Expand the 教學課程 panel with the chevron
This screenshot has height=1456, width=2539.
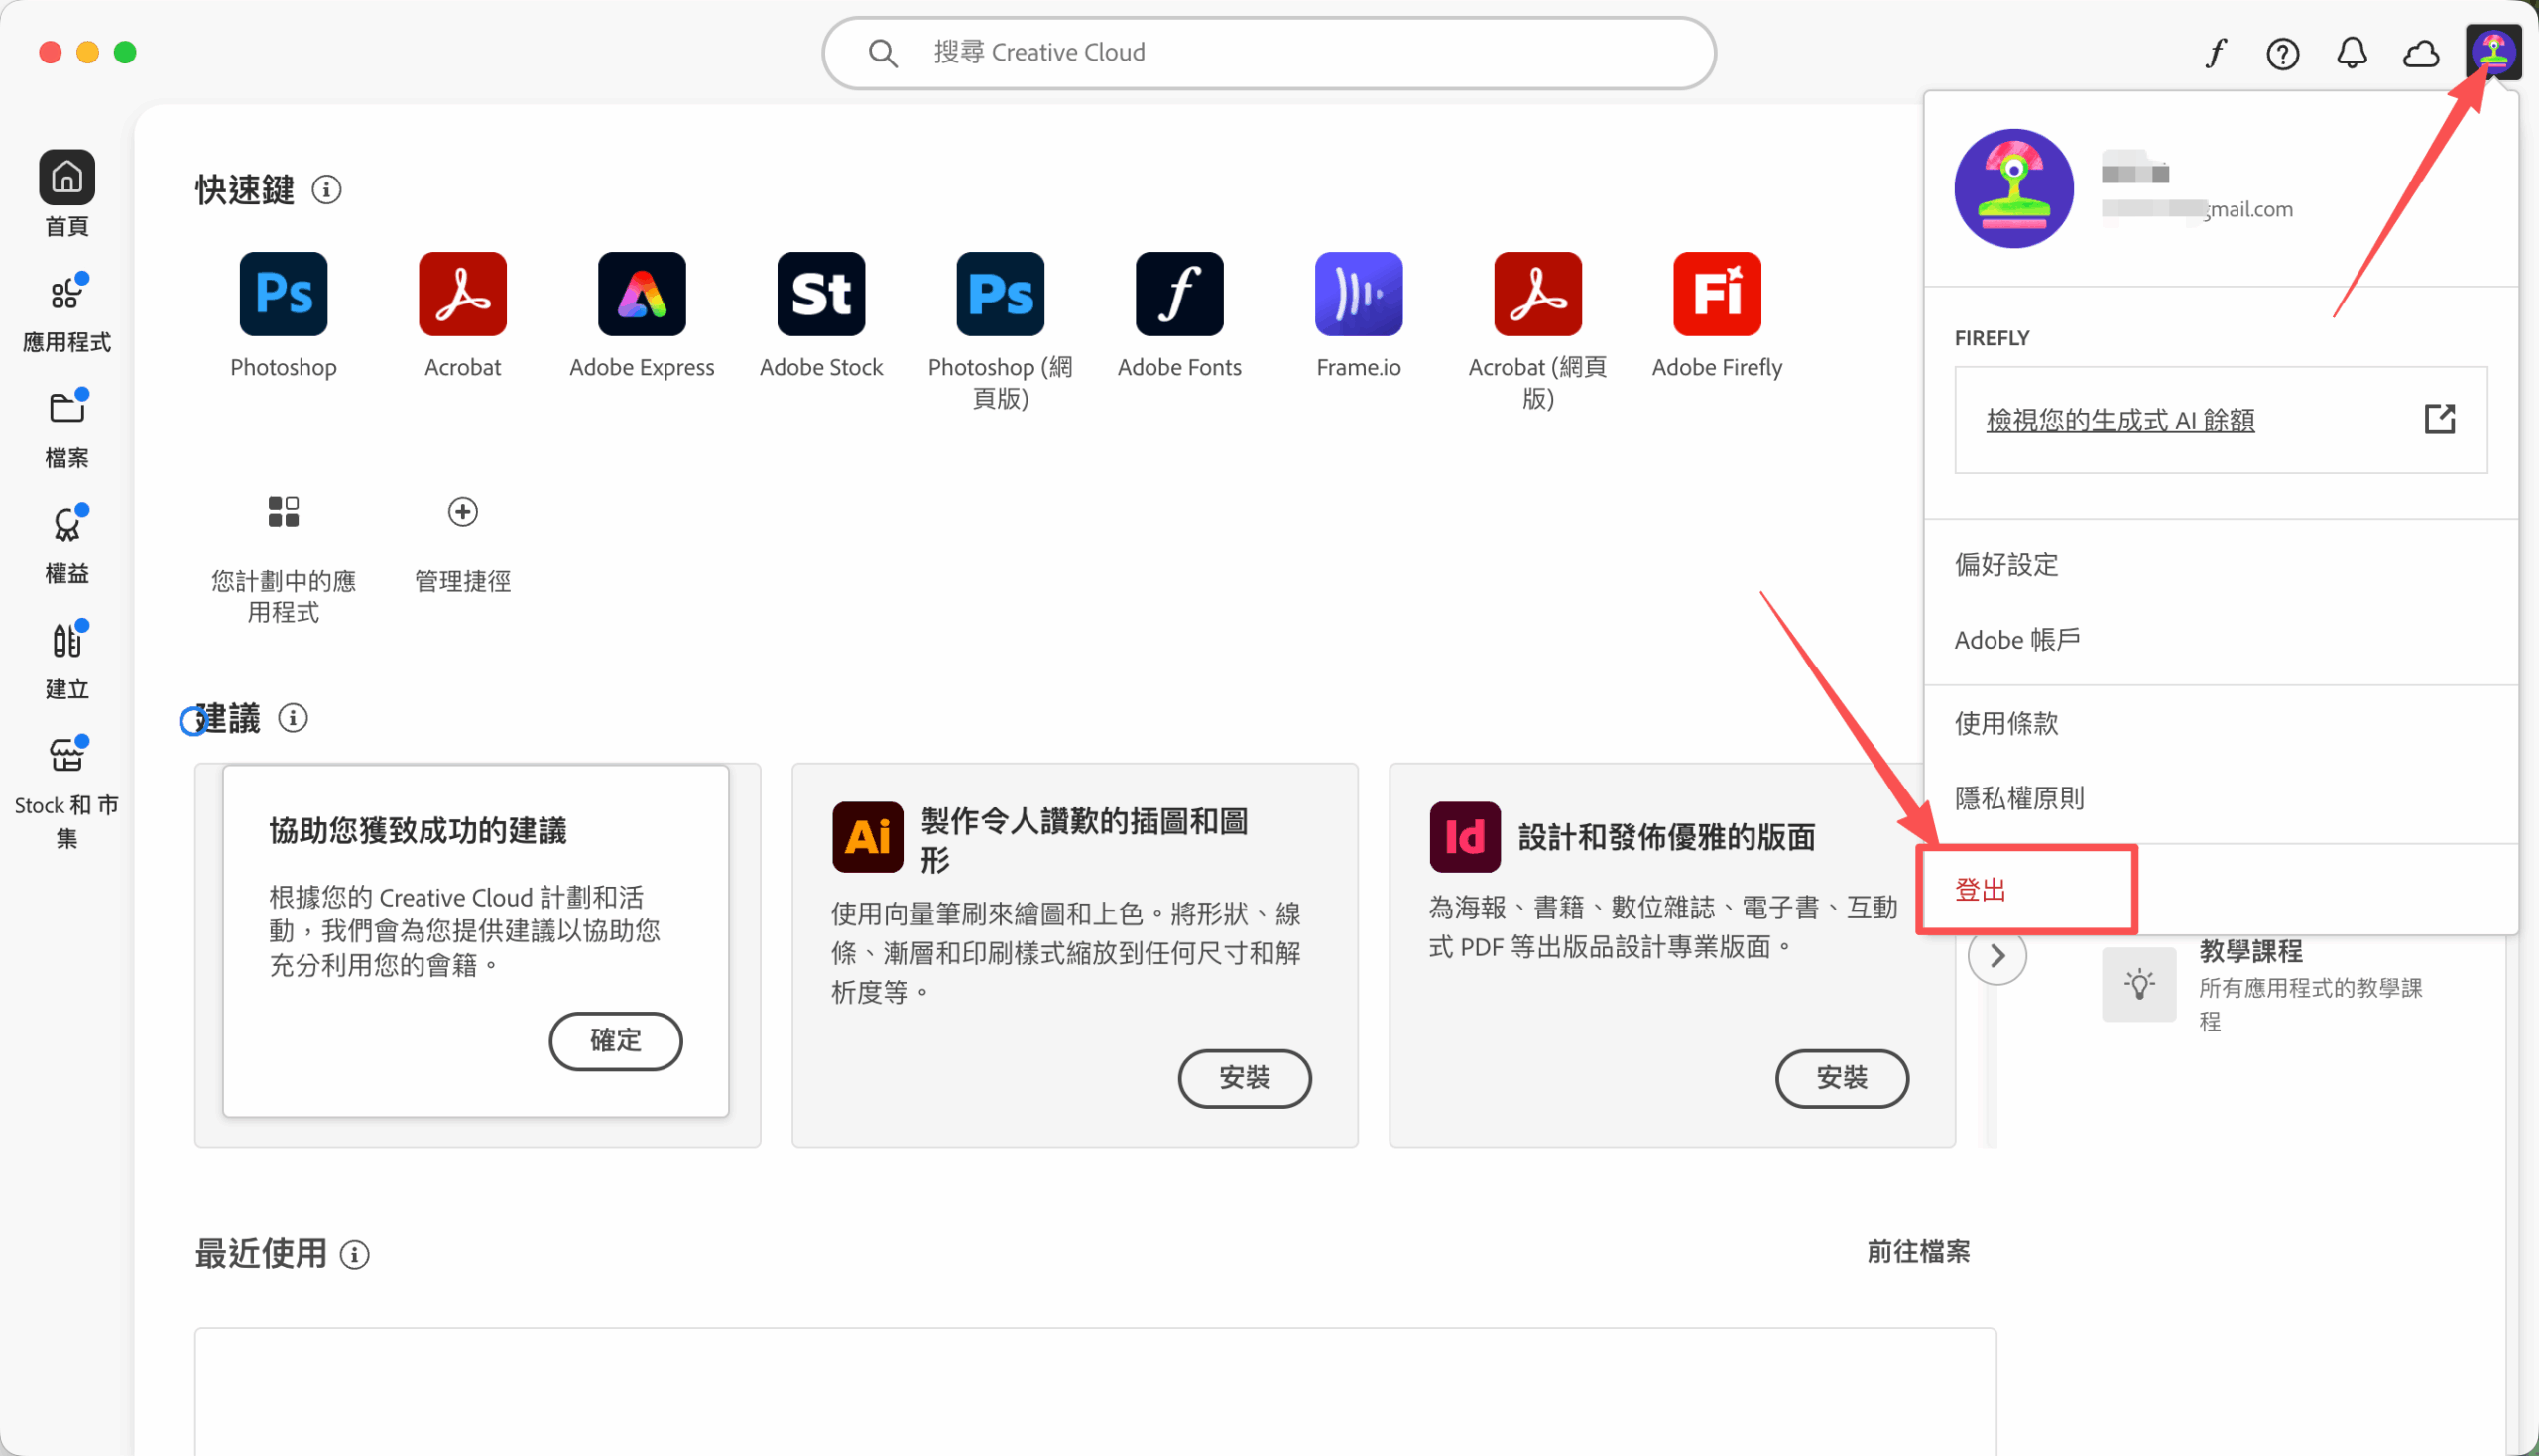(x=1996, y=955)
